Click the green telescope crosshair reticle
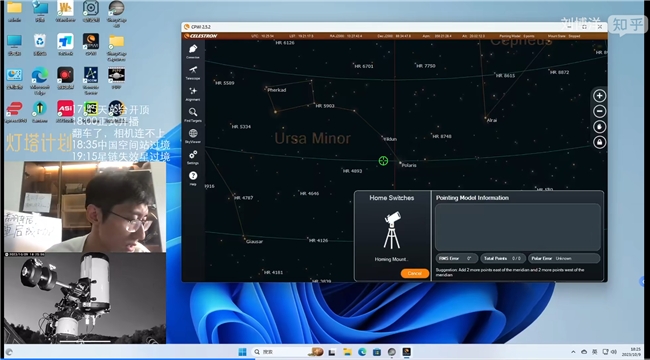650x360 pixels. coord(383,161)
